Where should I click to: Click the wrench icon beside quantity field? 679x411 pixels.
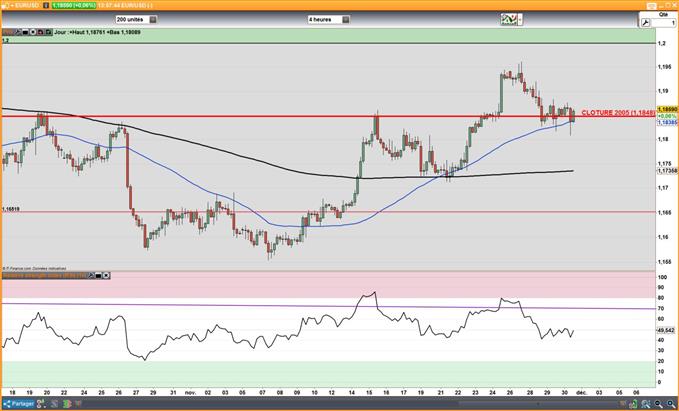[x=646, y=23]
